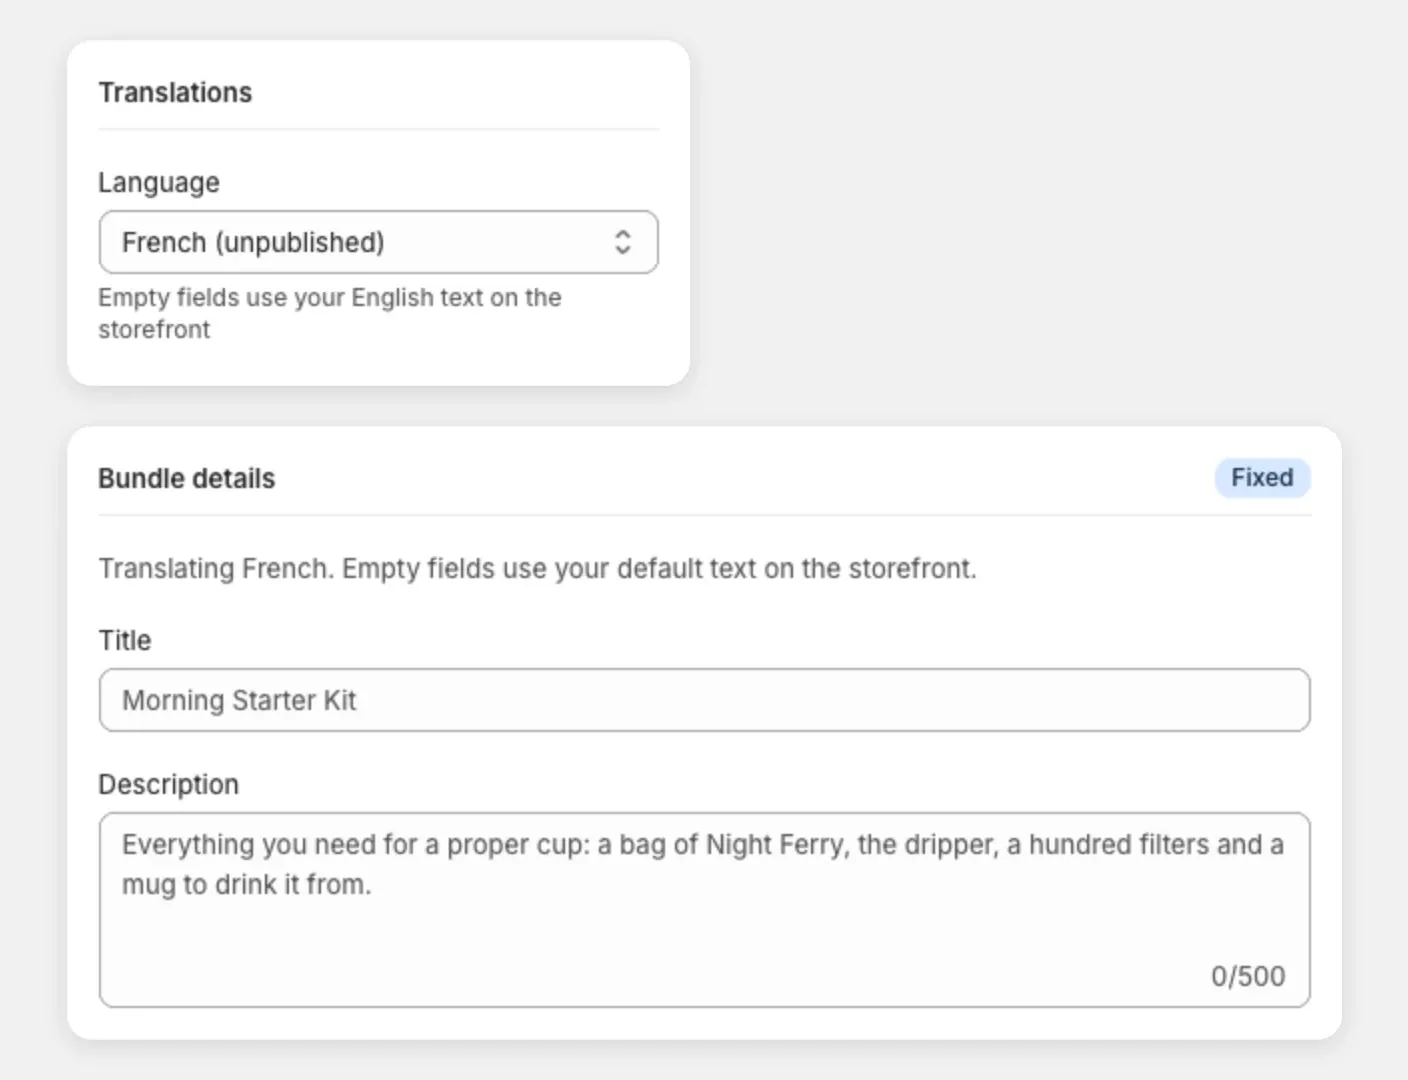The width and height of the screenshot is (1408, 1080).
Task: Click the Description field label
Action: pyautogui.click(x=168, y=785)
